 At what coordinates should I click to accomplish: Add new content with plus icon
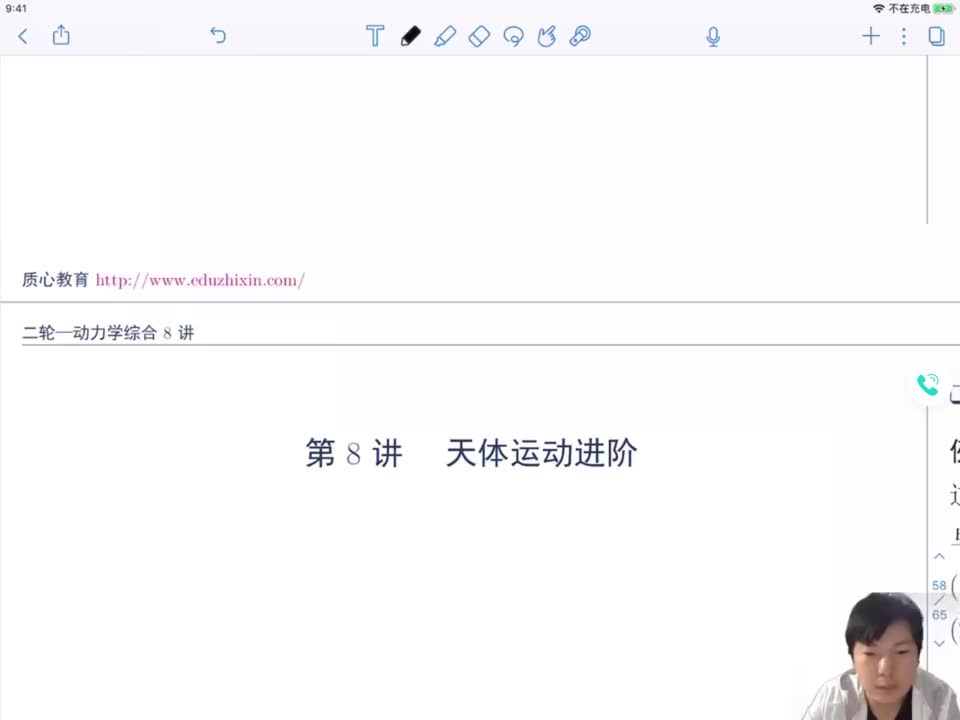pyautogui.click(x=871, y=36)
